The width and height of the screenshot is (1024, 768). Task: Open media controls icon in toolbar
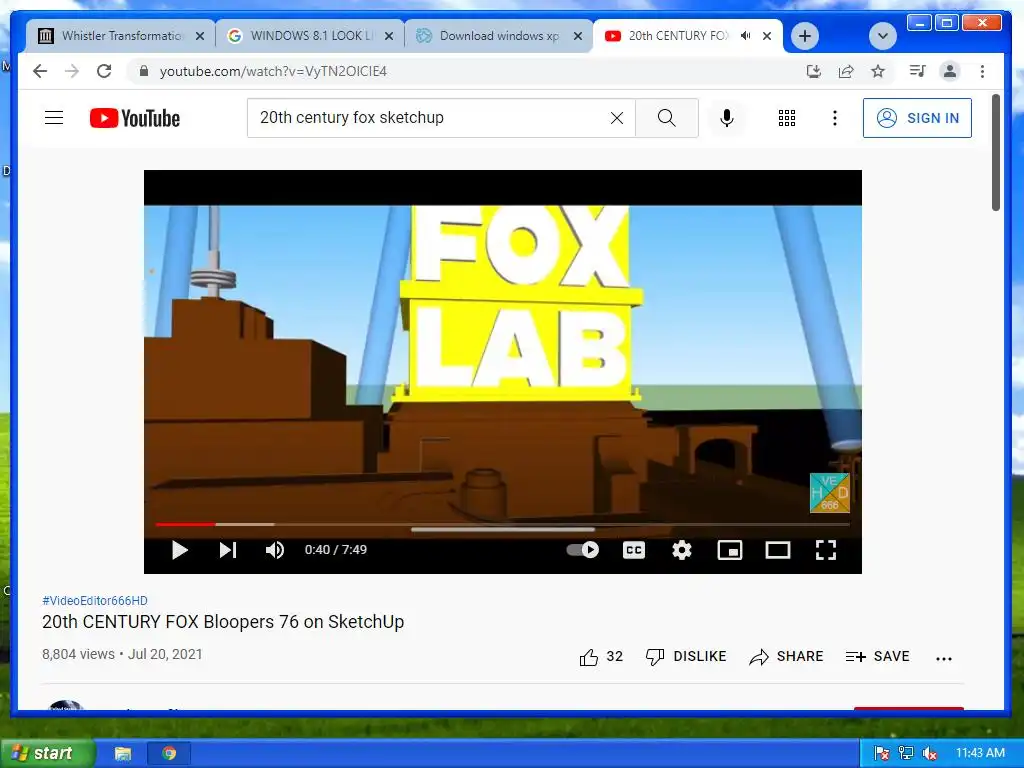click(918, 71)
